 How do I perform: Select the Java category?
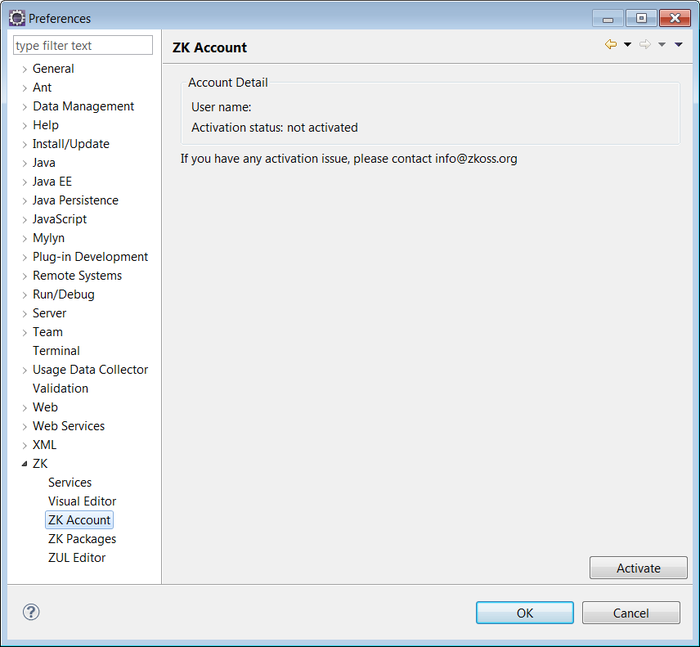pos(44,163)
